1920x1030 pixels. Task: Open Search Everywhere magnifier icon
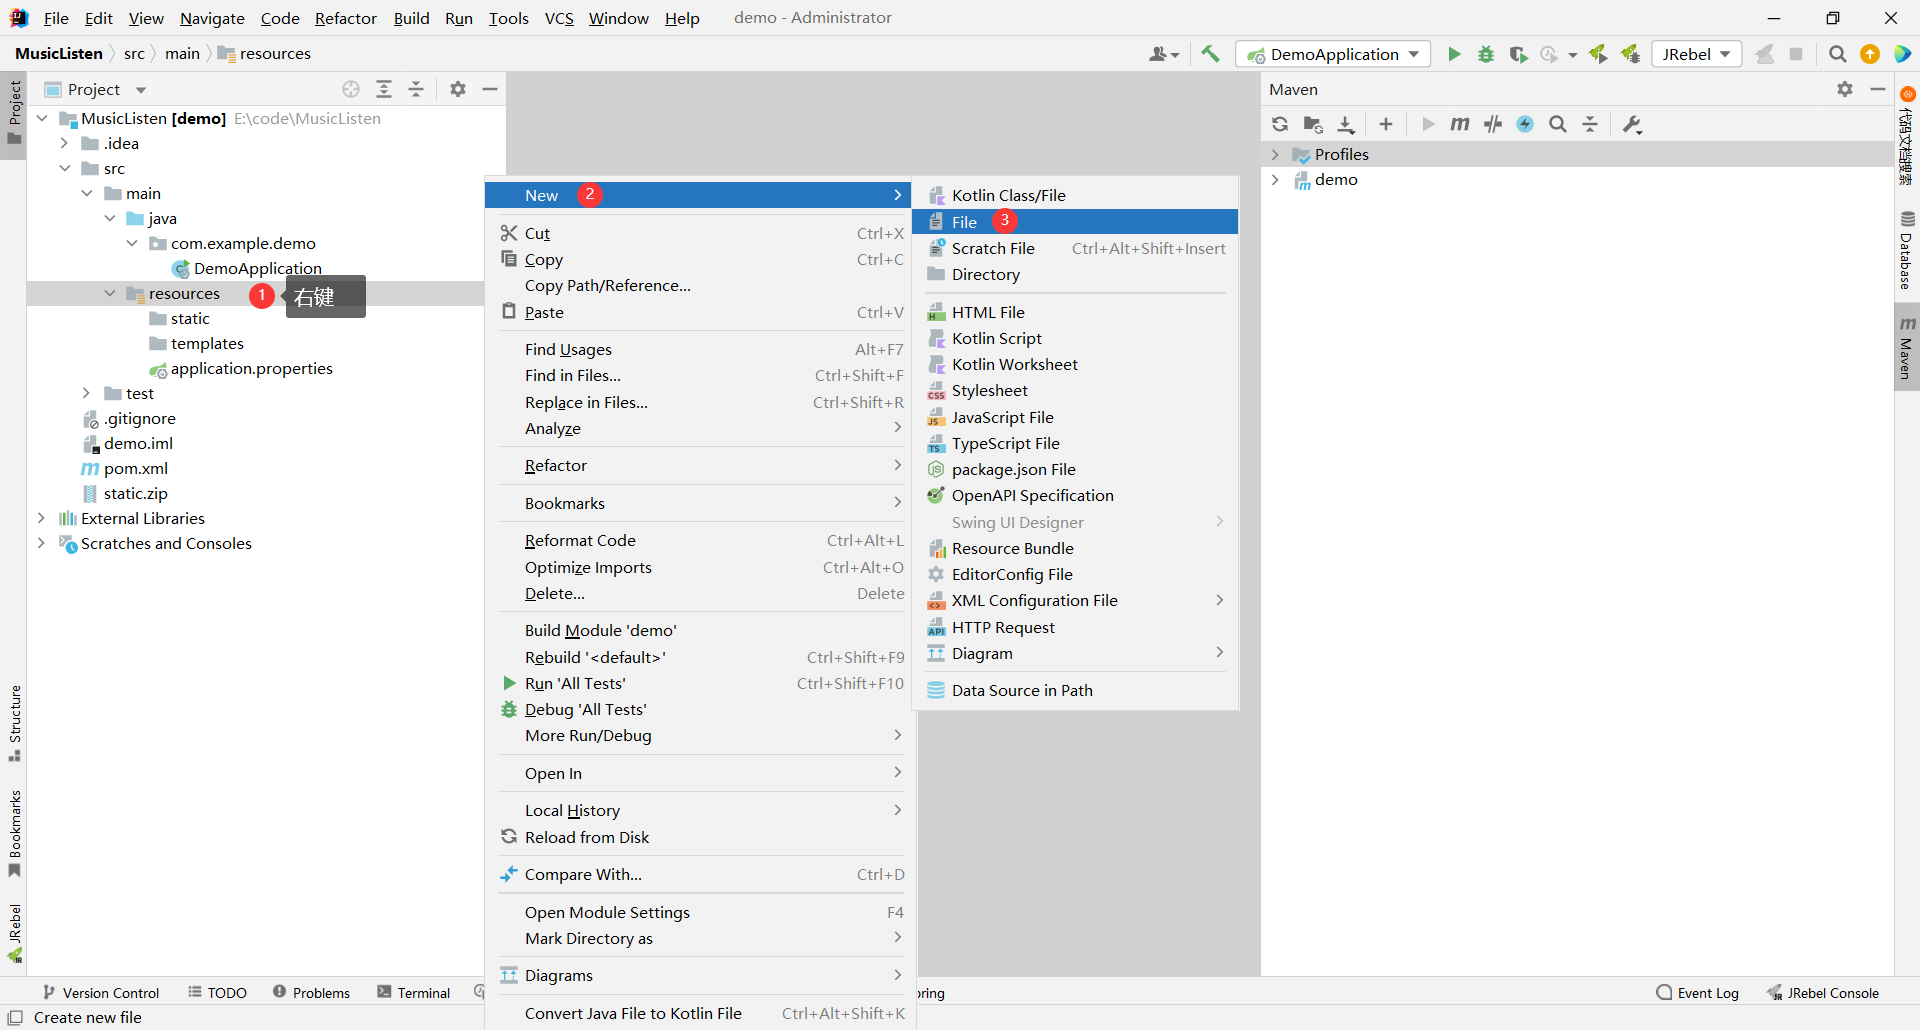click(1838, 54)
